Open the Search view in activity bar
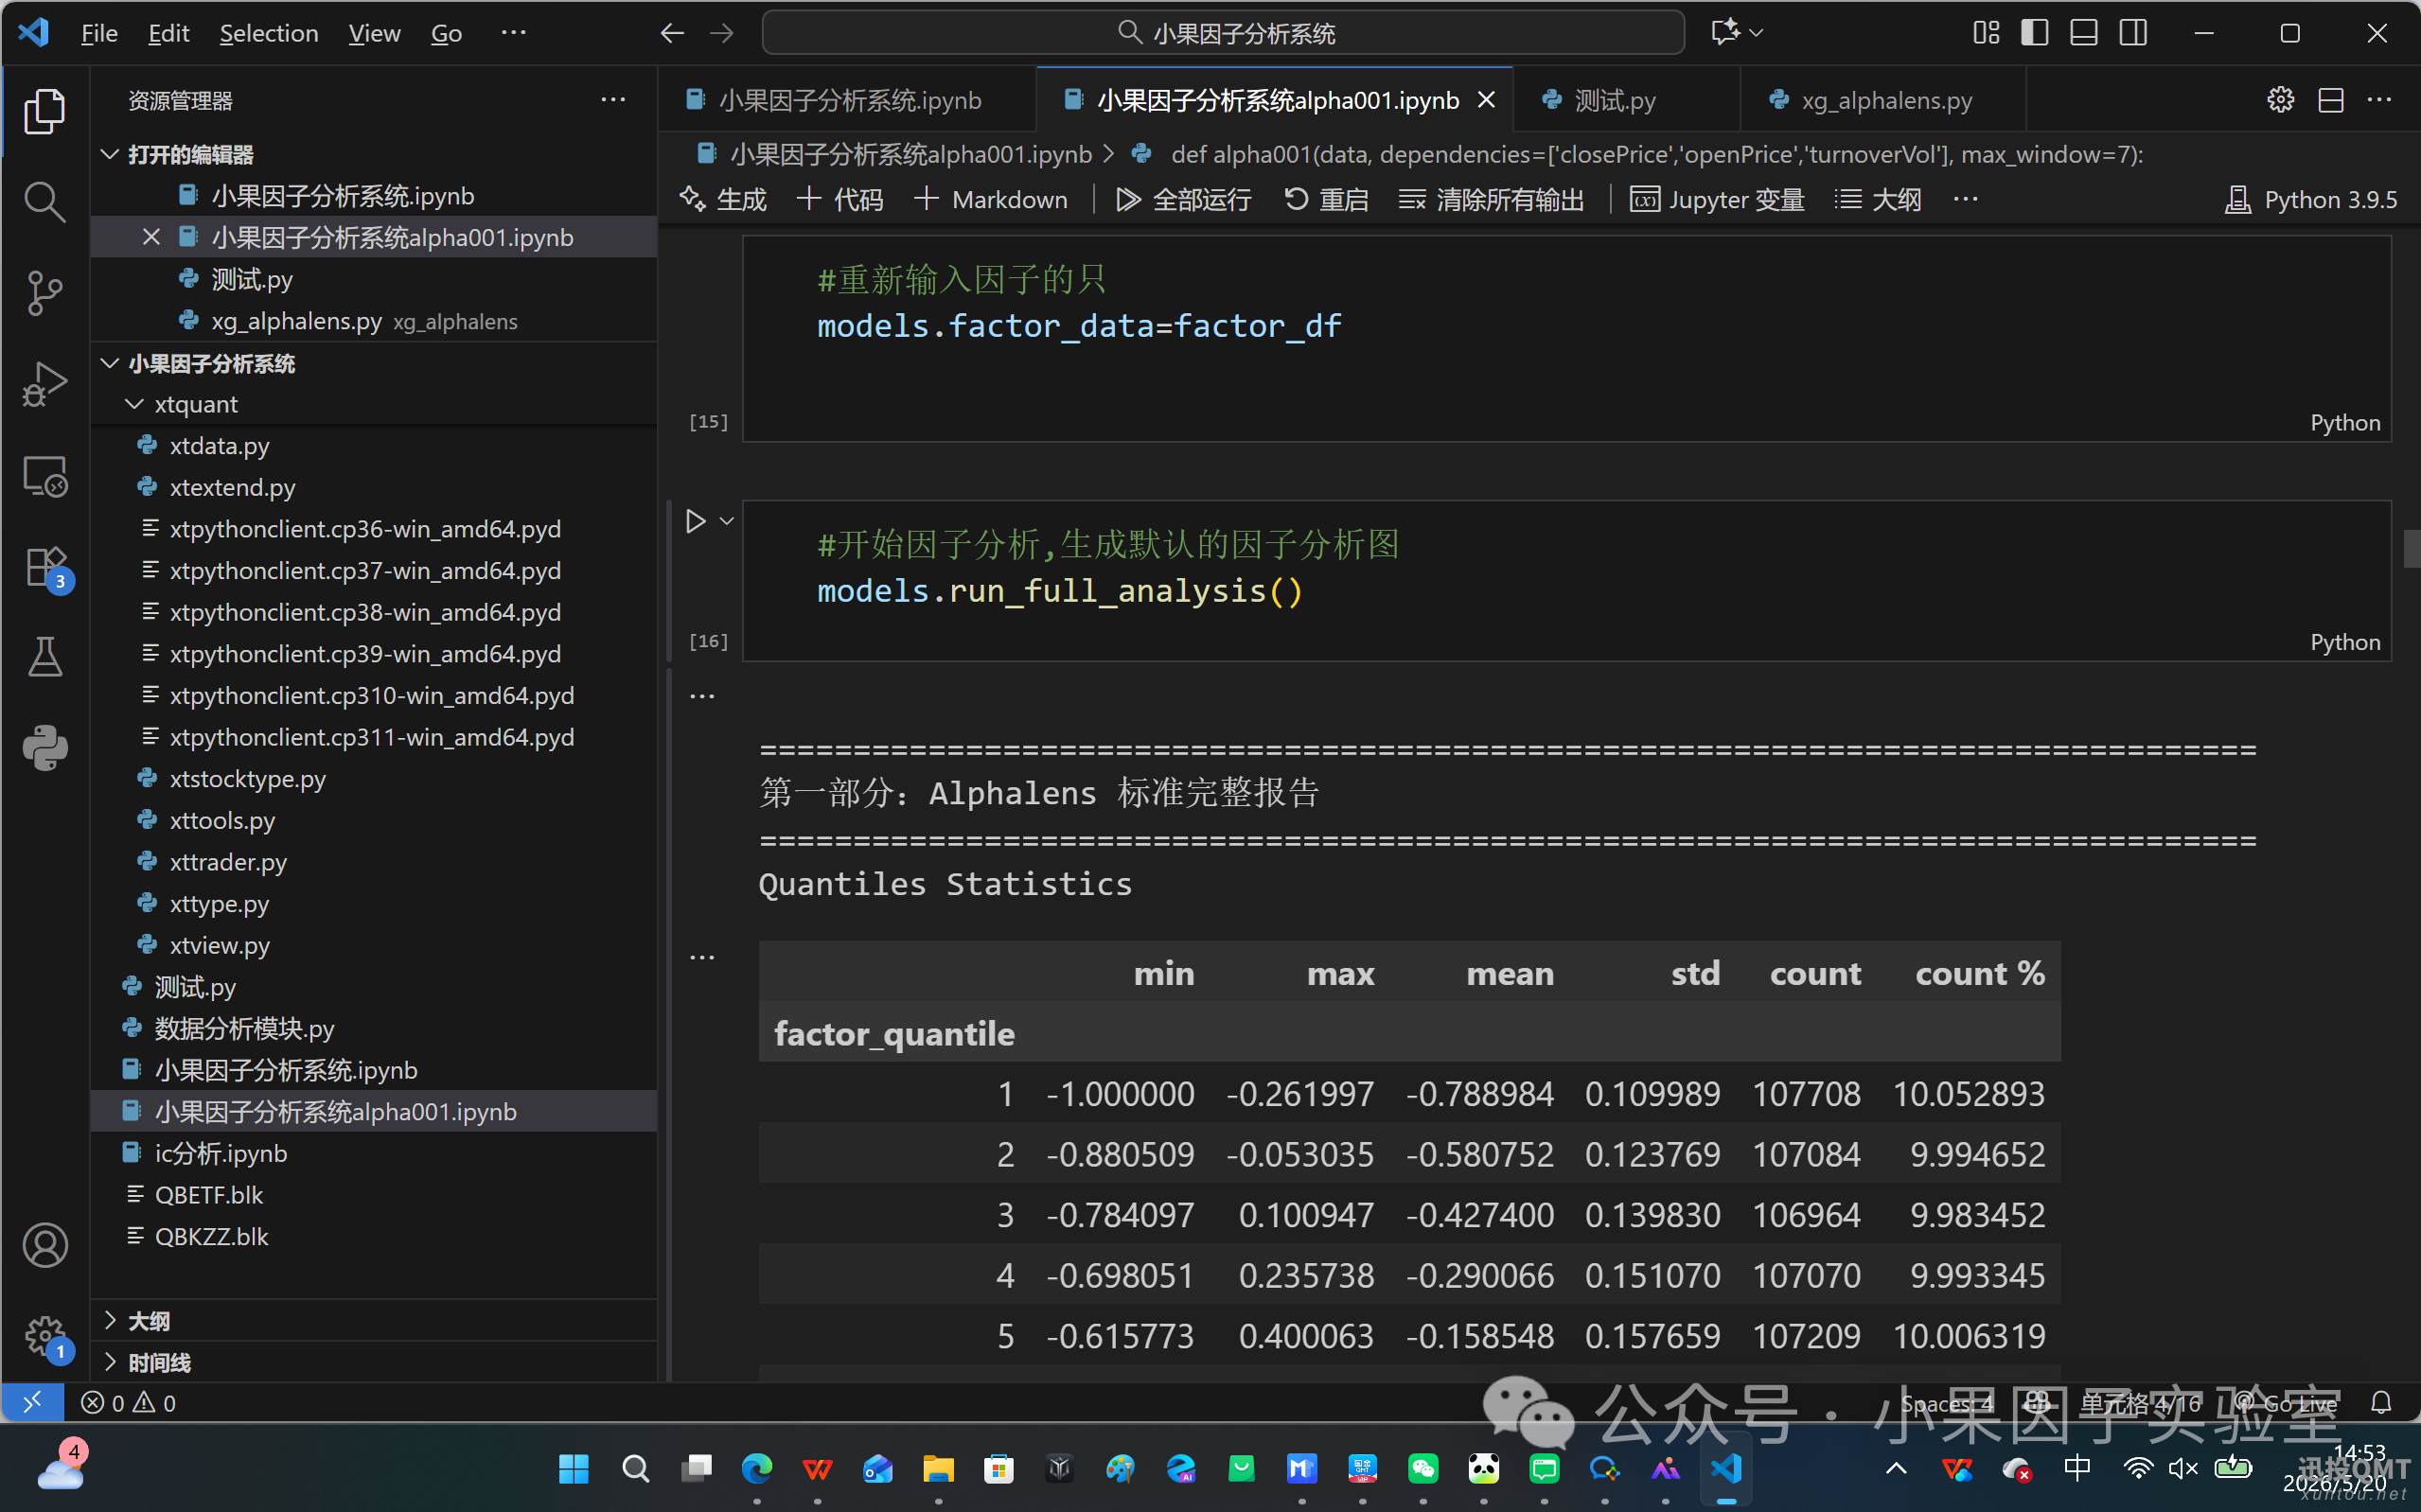The width and height of the screenshot is (2421, 1512). [x=45, y=201]
